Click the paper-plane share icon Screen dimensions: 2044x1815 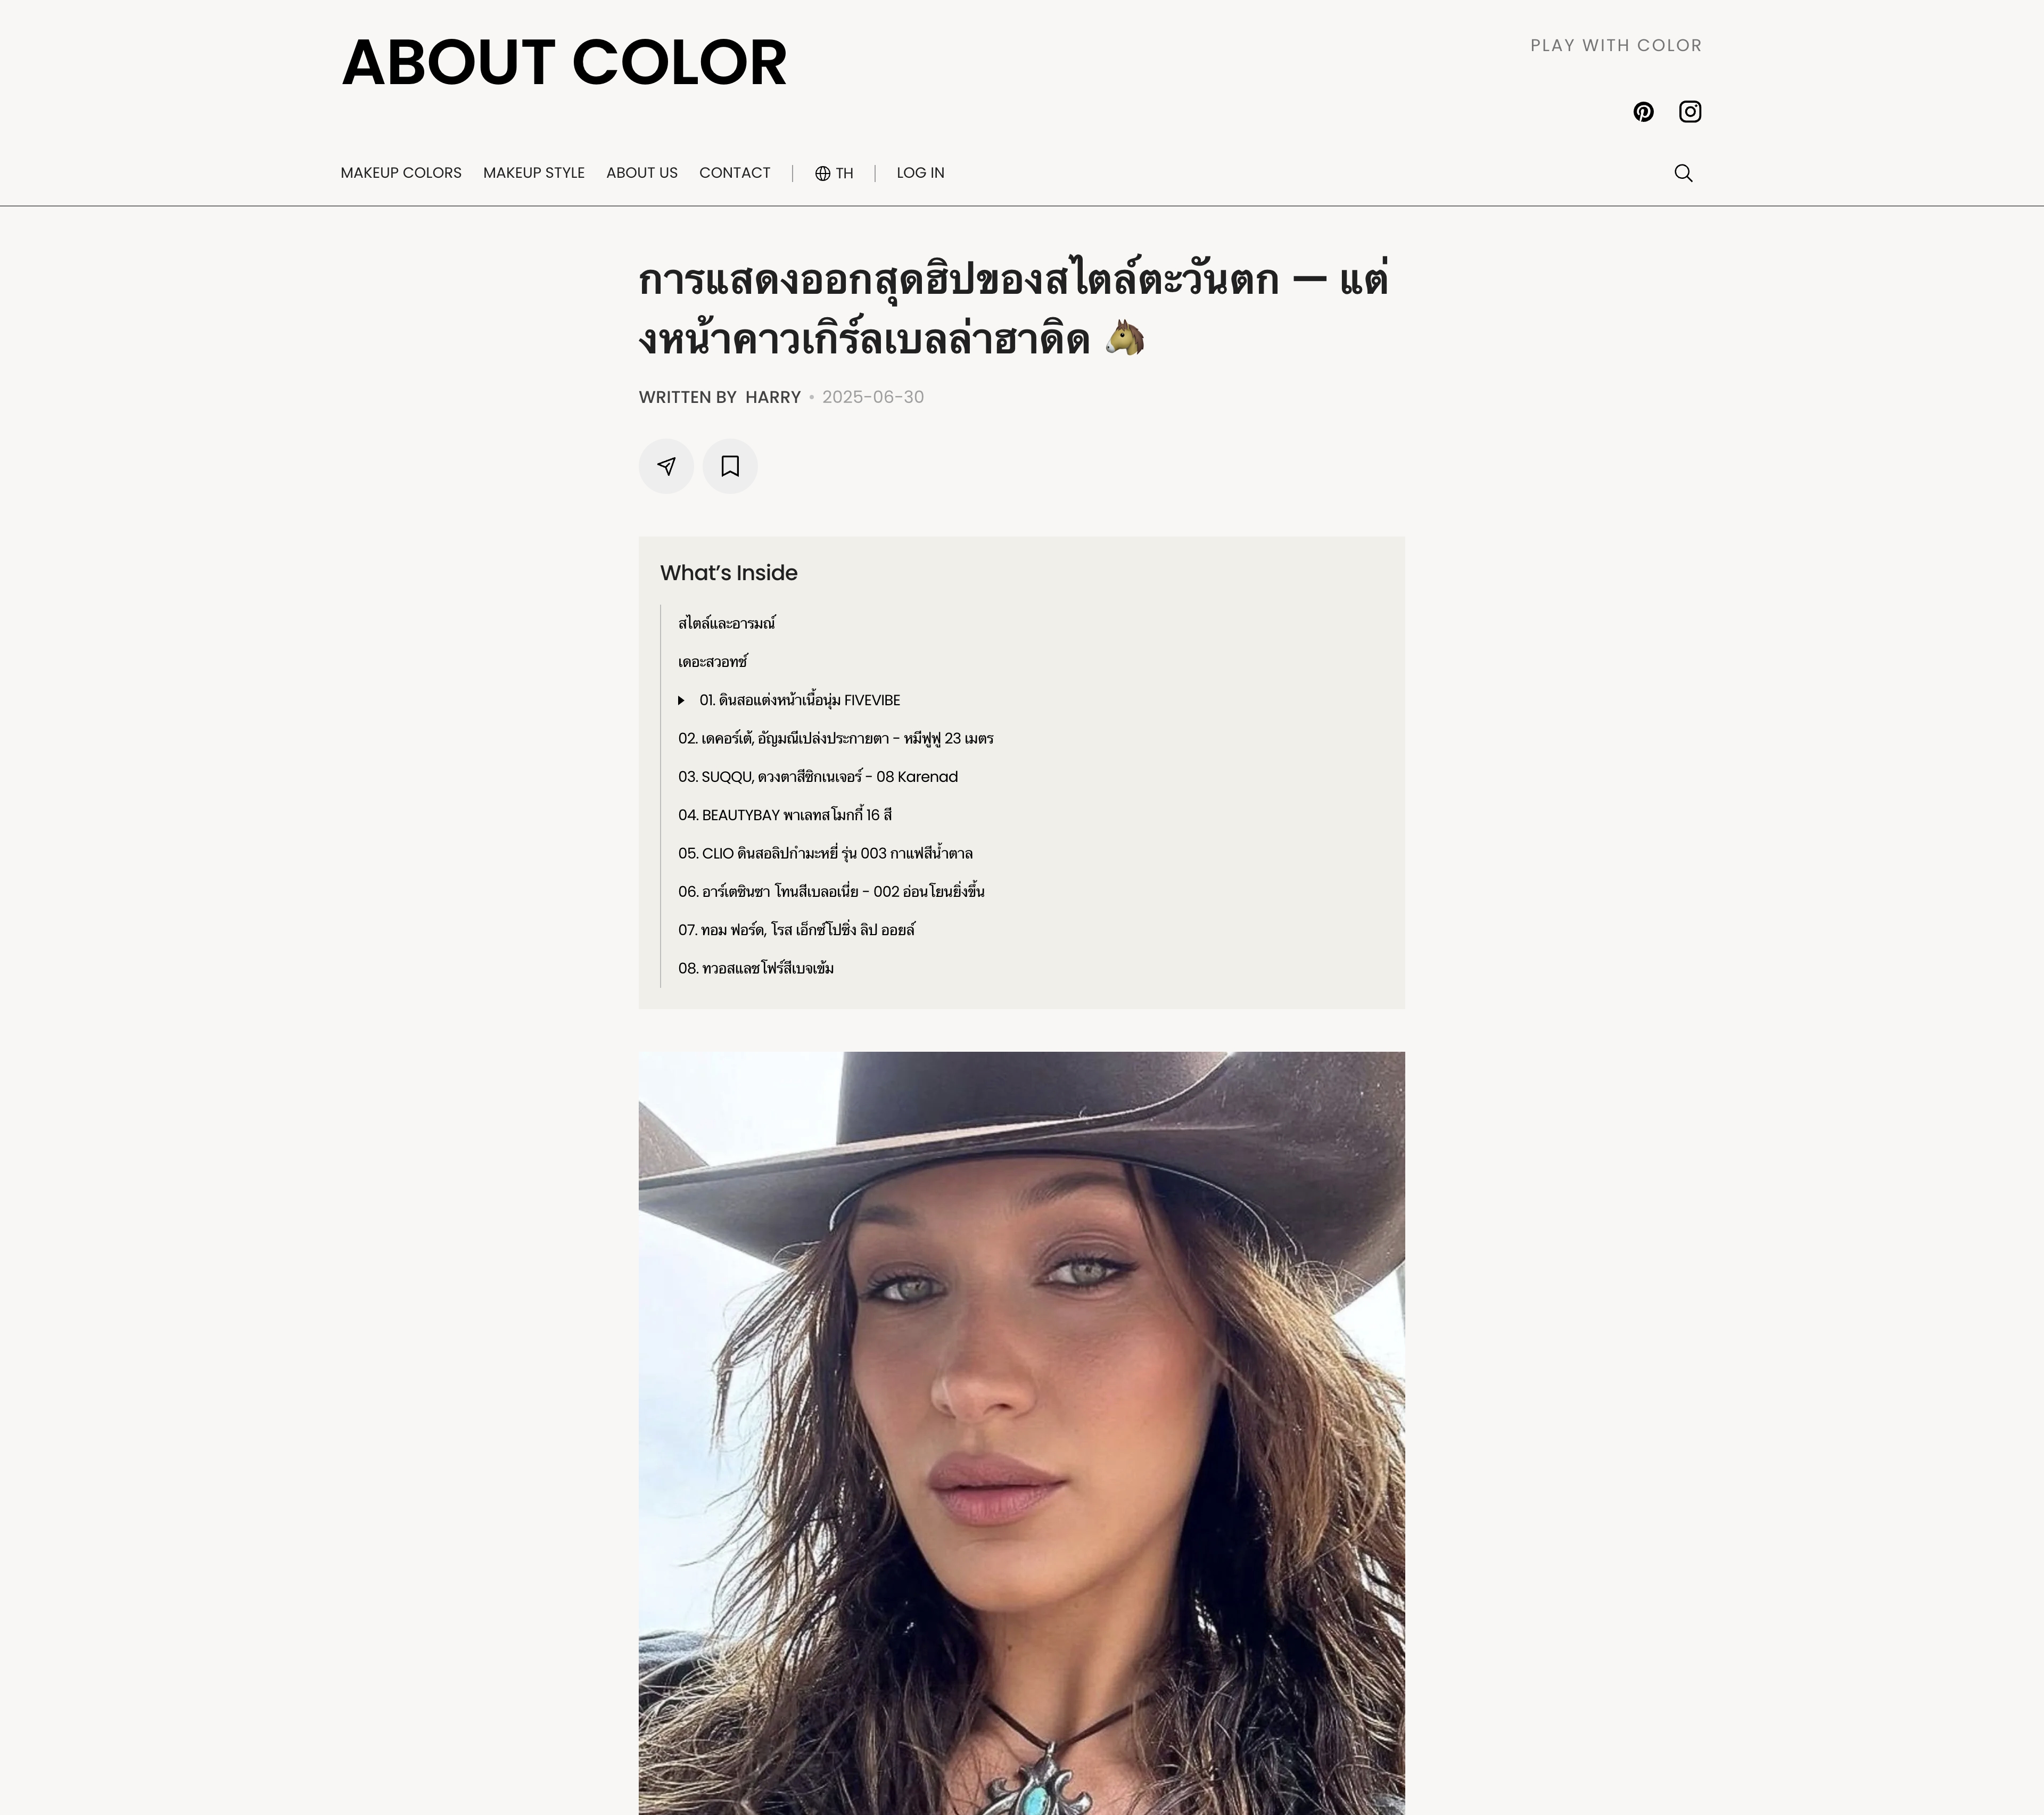(x=666, y=466)
